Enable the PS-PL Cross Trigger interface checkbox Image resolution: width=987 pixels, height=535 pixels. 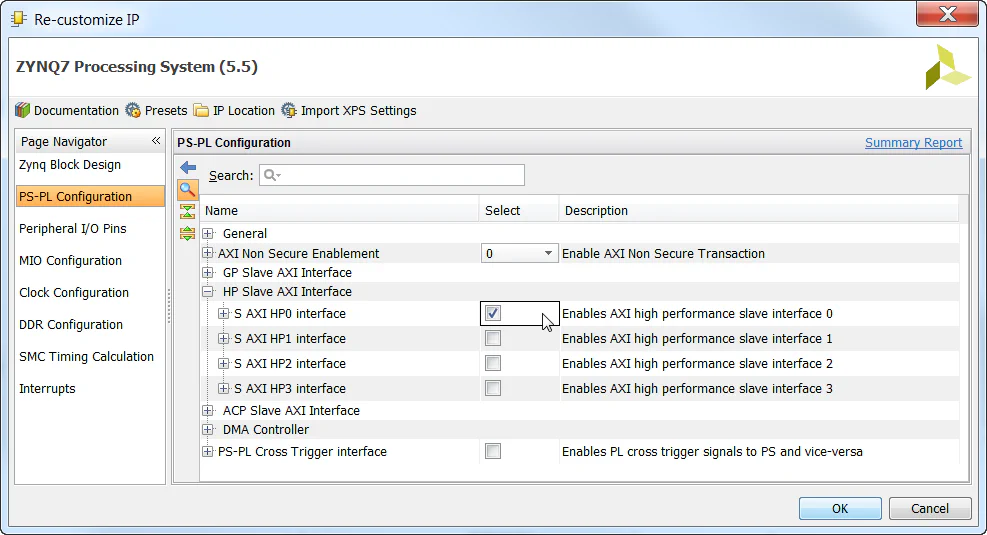(x=493, y=451)
